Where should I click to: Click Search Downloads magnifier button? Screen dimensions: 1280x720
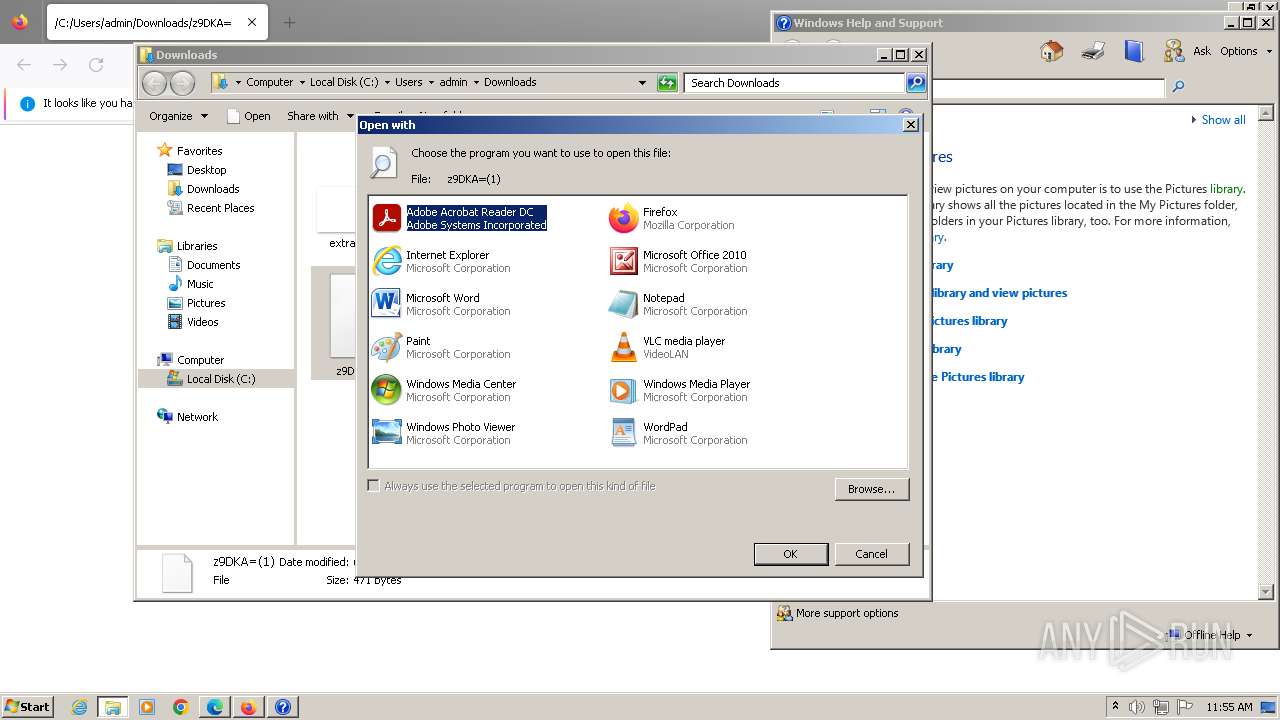coord(916,83)
